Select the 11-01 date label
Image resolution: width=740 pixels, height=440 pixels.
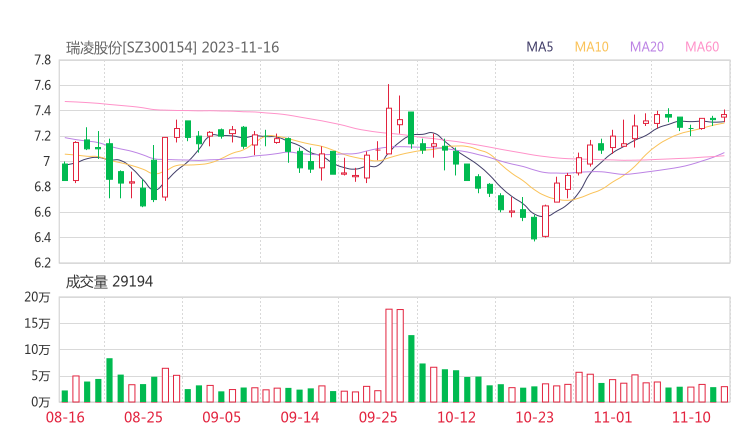point(613,417)
